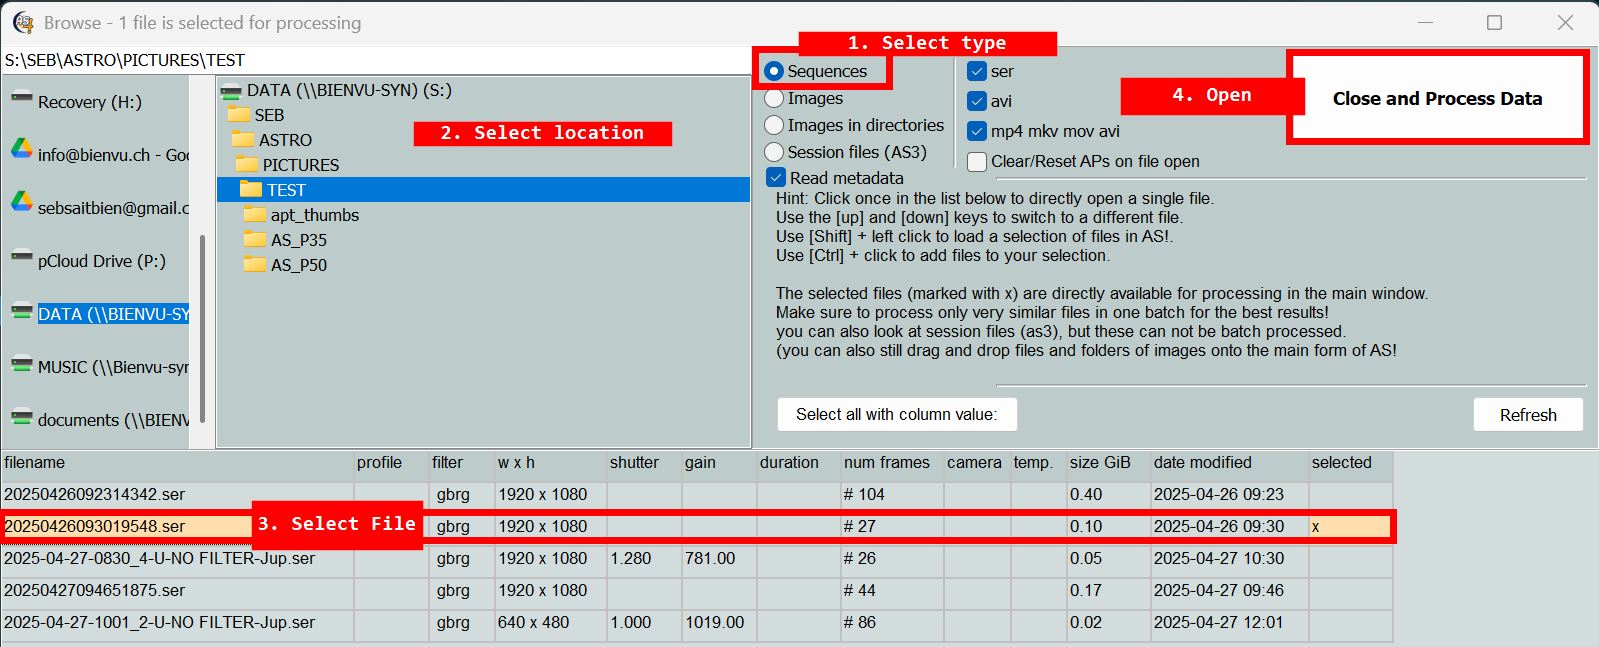Select the PICTURES folder in tree

[300, 165]
